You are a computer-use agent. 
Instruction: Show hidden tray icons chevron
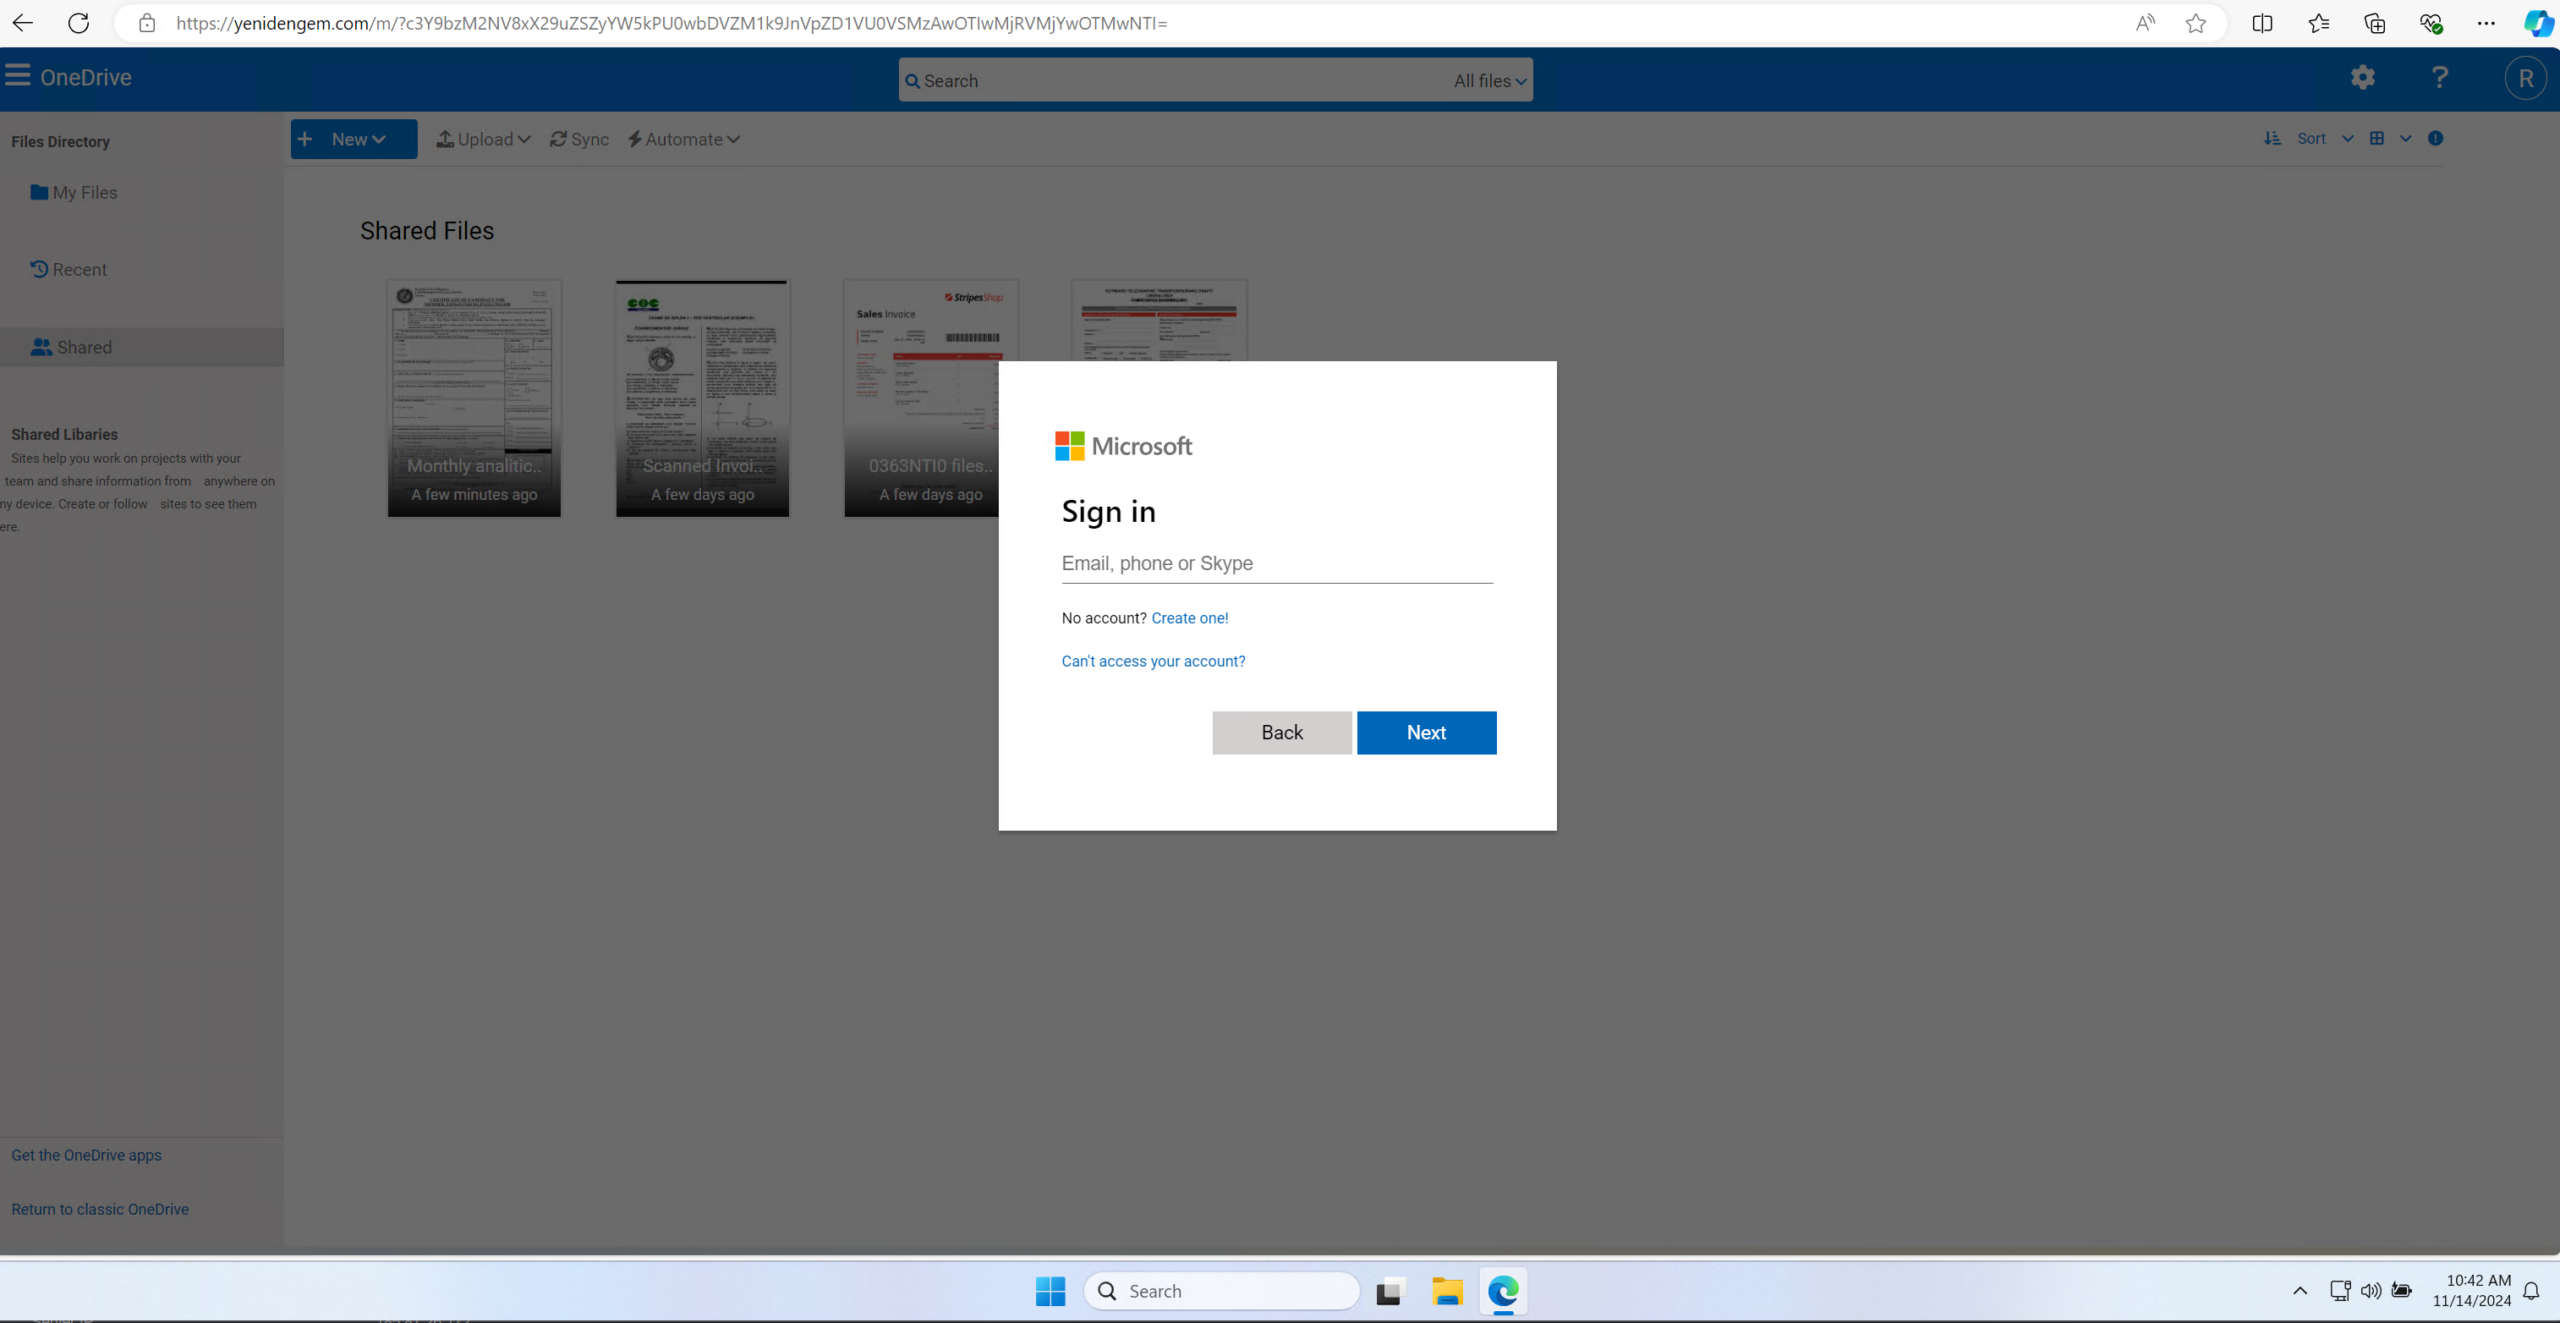(x=2300, y=1291)
